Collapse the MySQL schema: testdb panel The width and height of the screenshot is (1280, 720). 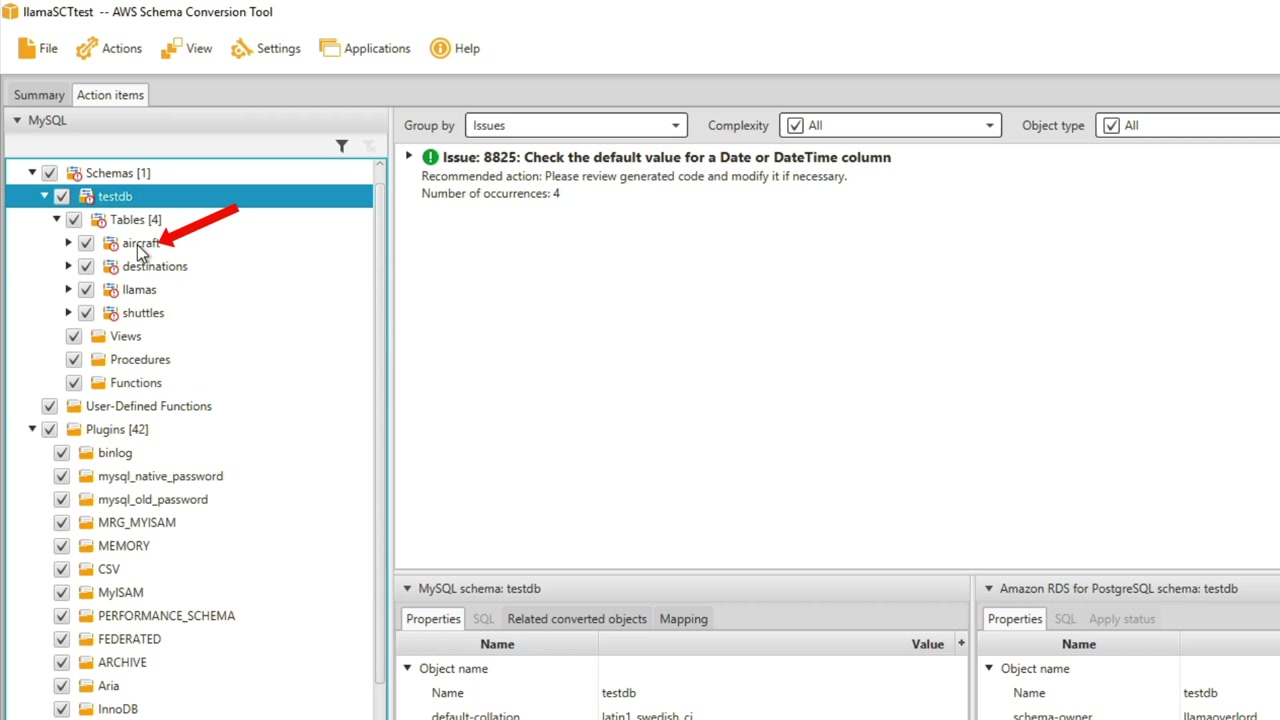pos(407,589)
